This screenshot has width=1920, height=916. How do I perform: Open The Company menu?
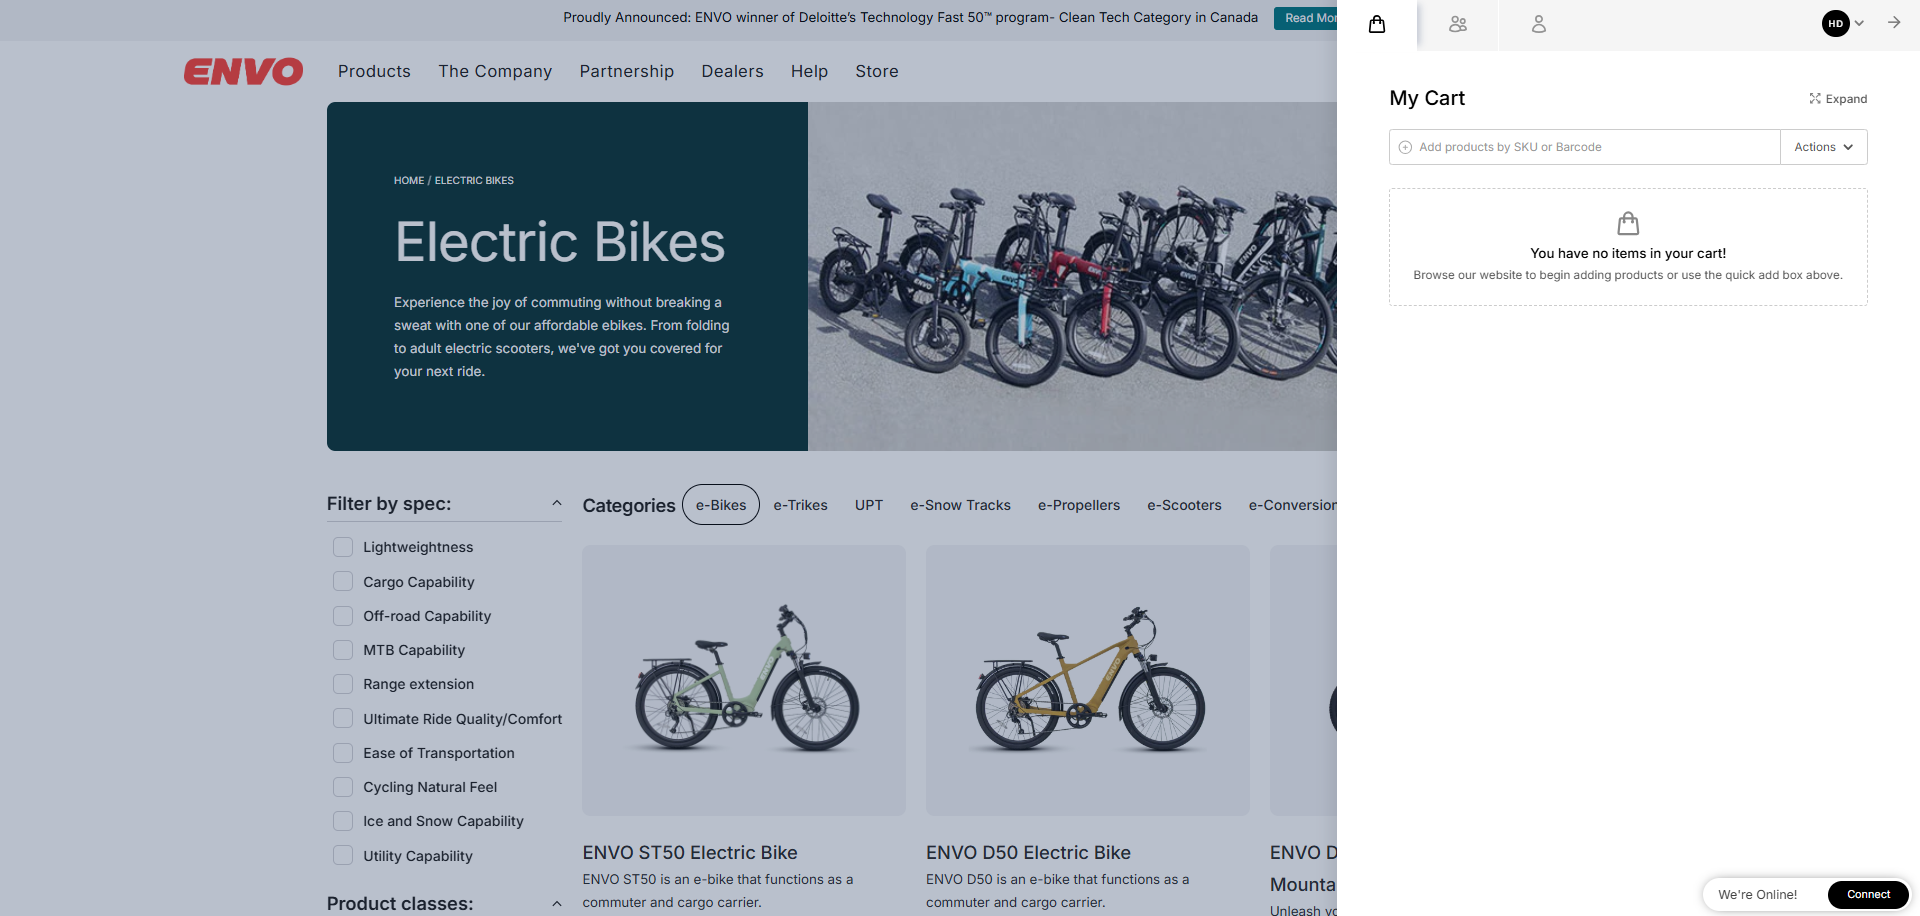tap(495, 71)
